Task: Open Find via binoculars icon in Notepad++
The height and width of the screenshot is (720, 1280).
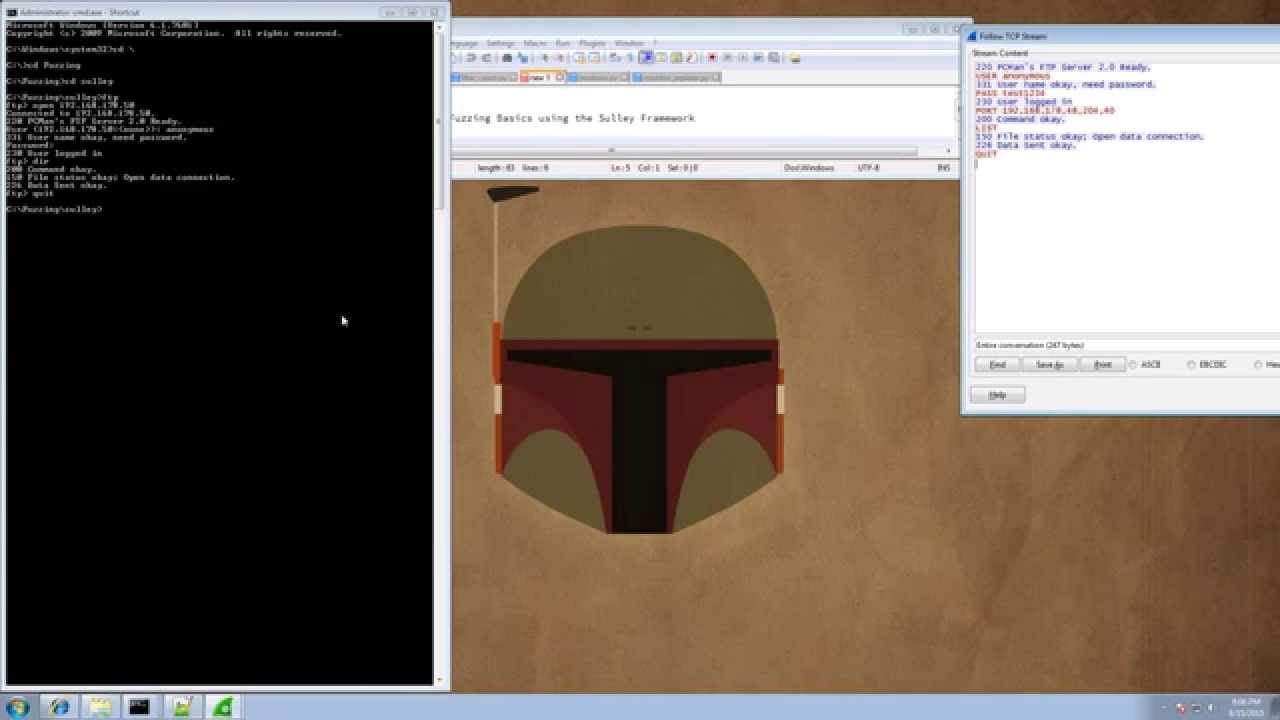Action: pos(507,58)
